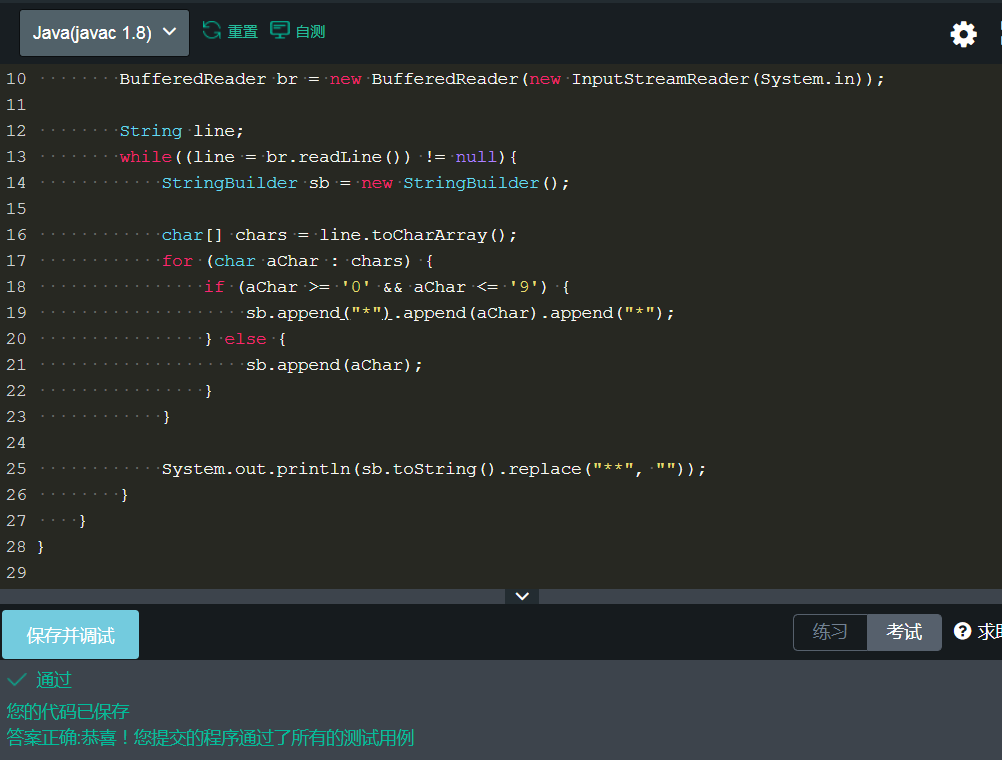Viewport: 1002px width, 760px height.
Task: Click 'line.toCharArray()' on line 16
Action: (418, 235)
